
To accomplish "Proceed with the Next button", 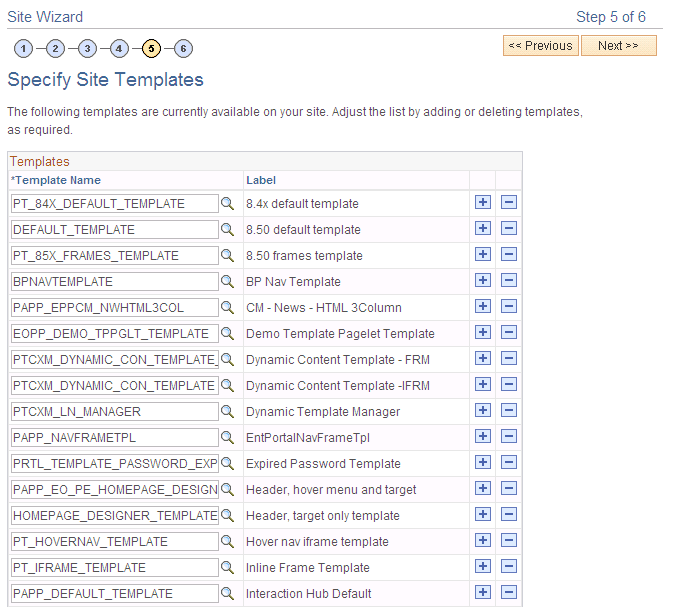I will point(619,45).
